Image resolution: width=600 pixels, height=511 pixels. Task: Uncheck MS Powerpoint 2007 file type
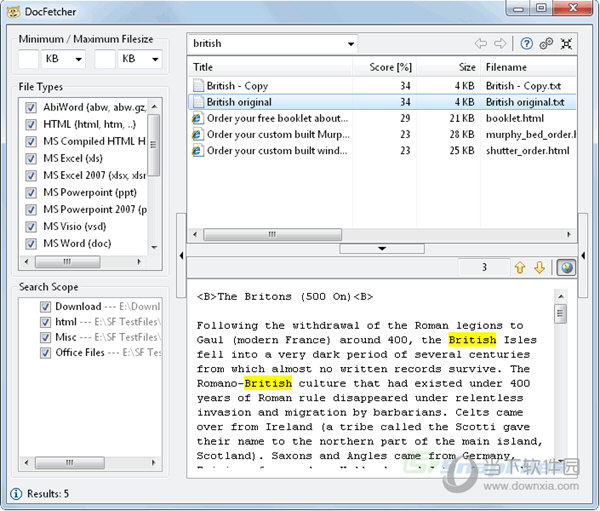click(31, 209)
